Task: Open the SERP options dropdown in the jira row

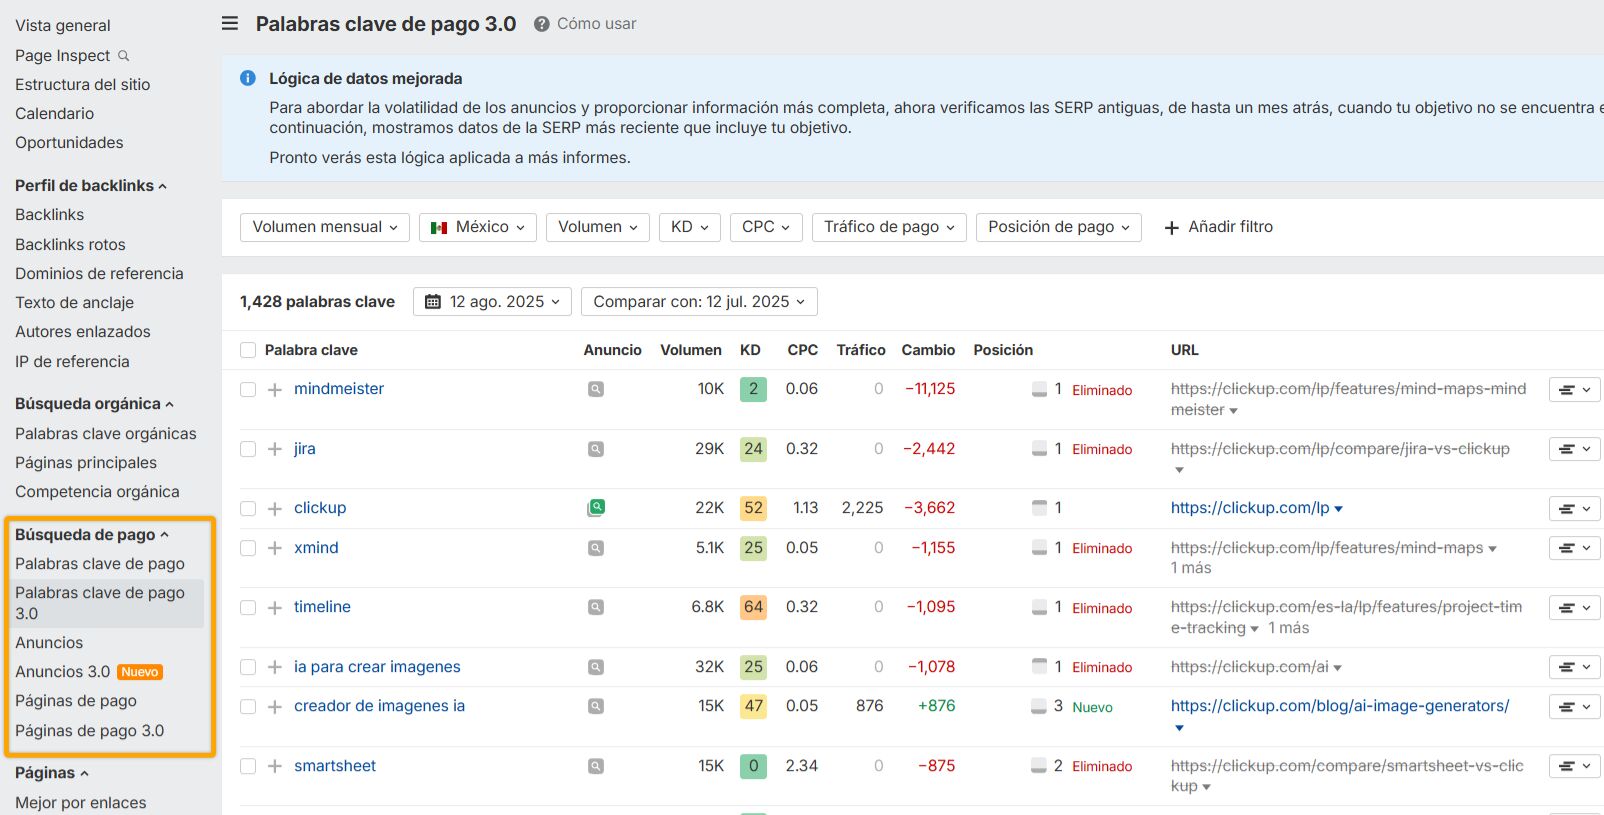Action: click(1575, 449)
